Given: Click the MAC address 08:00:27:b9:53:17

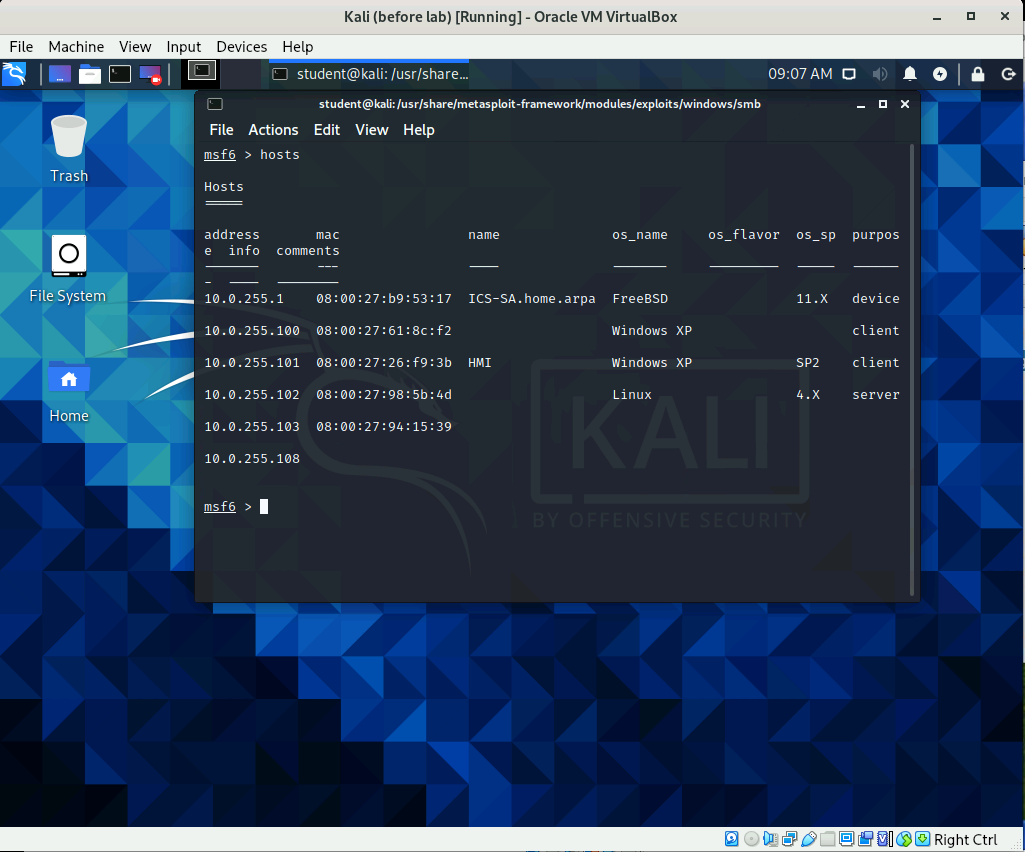Looking at the screenshot, I should [x=384, y=299].
